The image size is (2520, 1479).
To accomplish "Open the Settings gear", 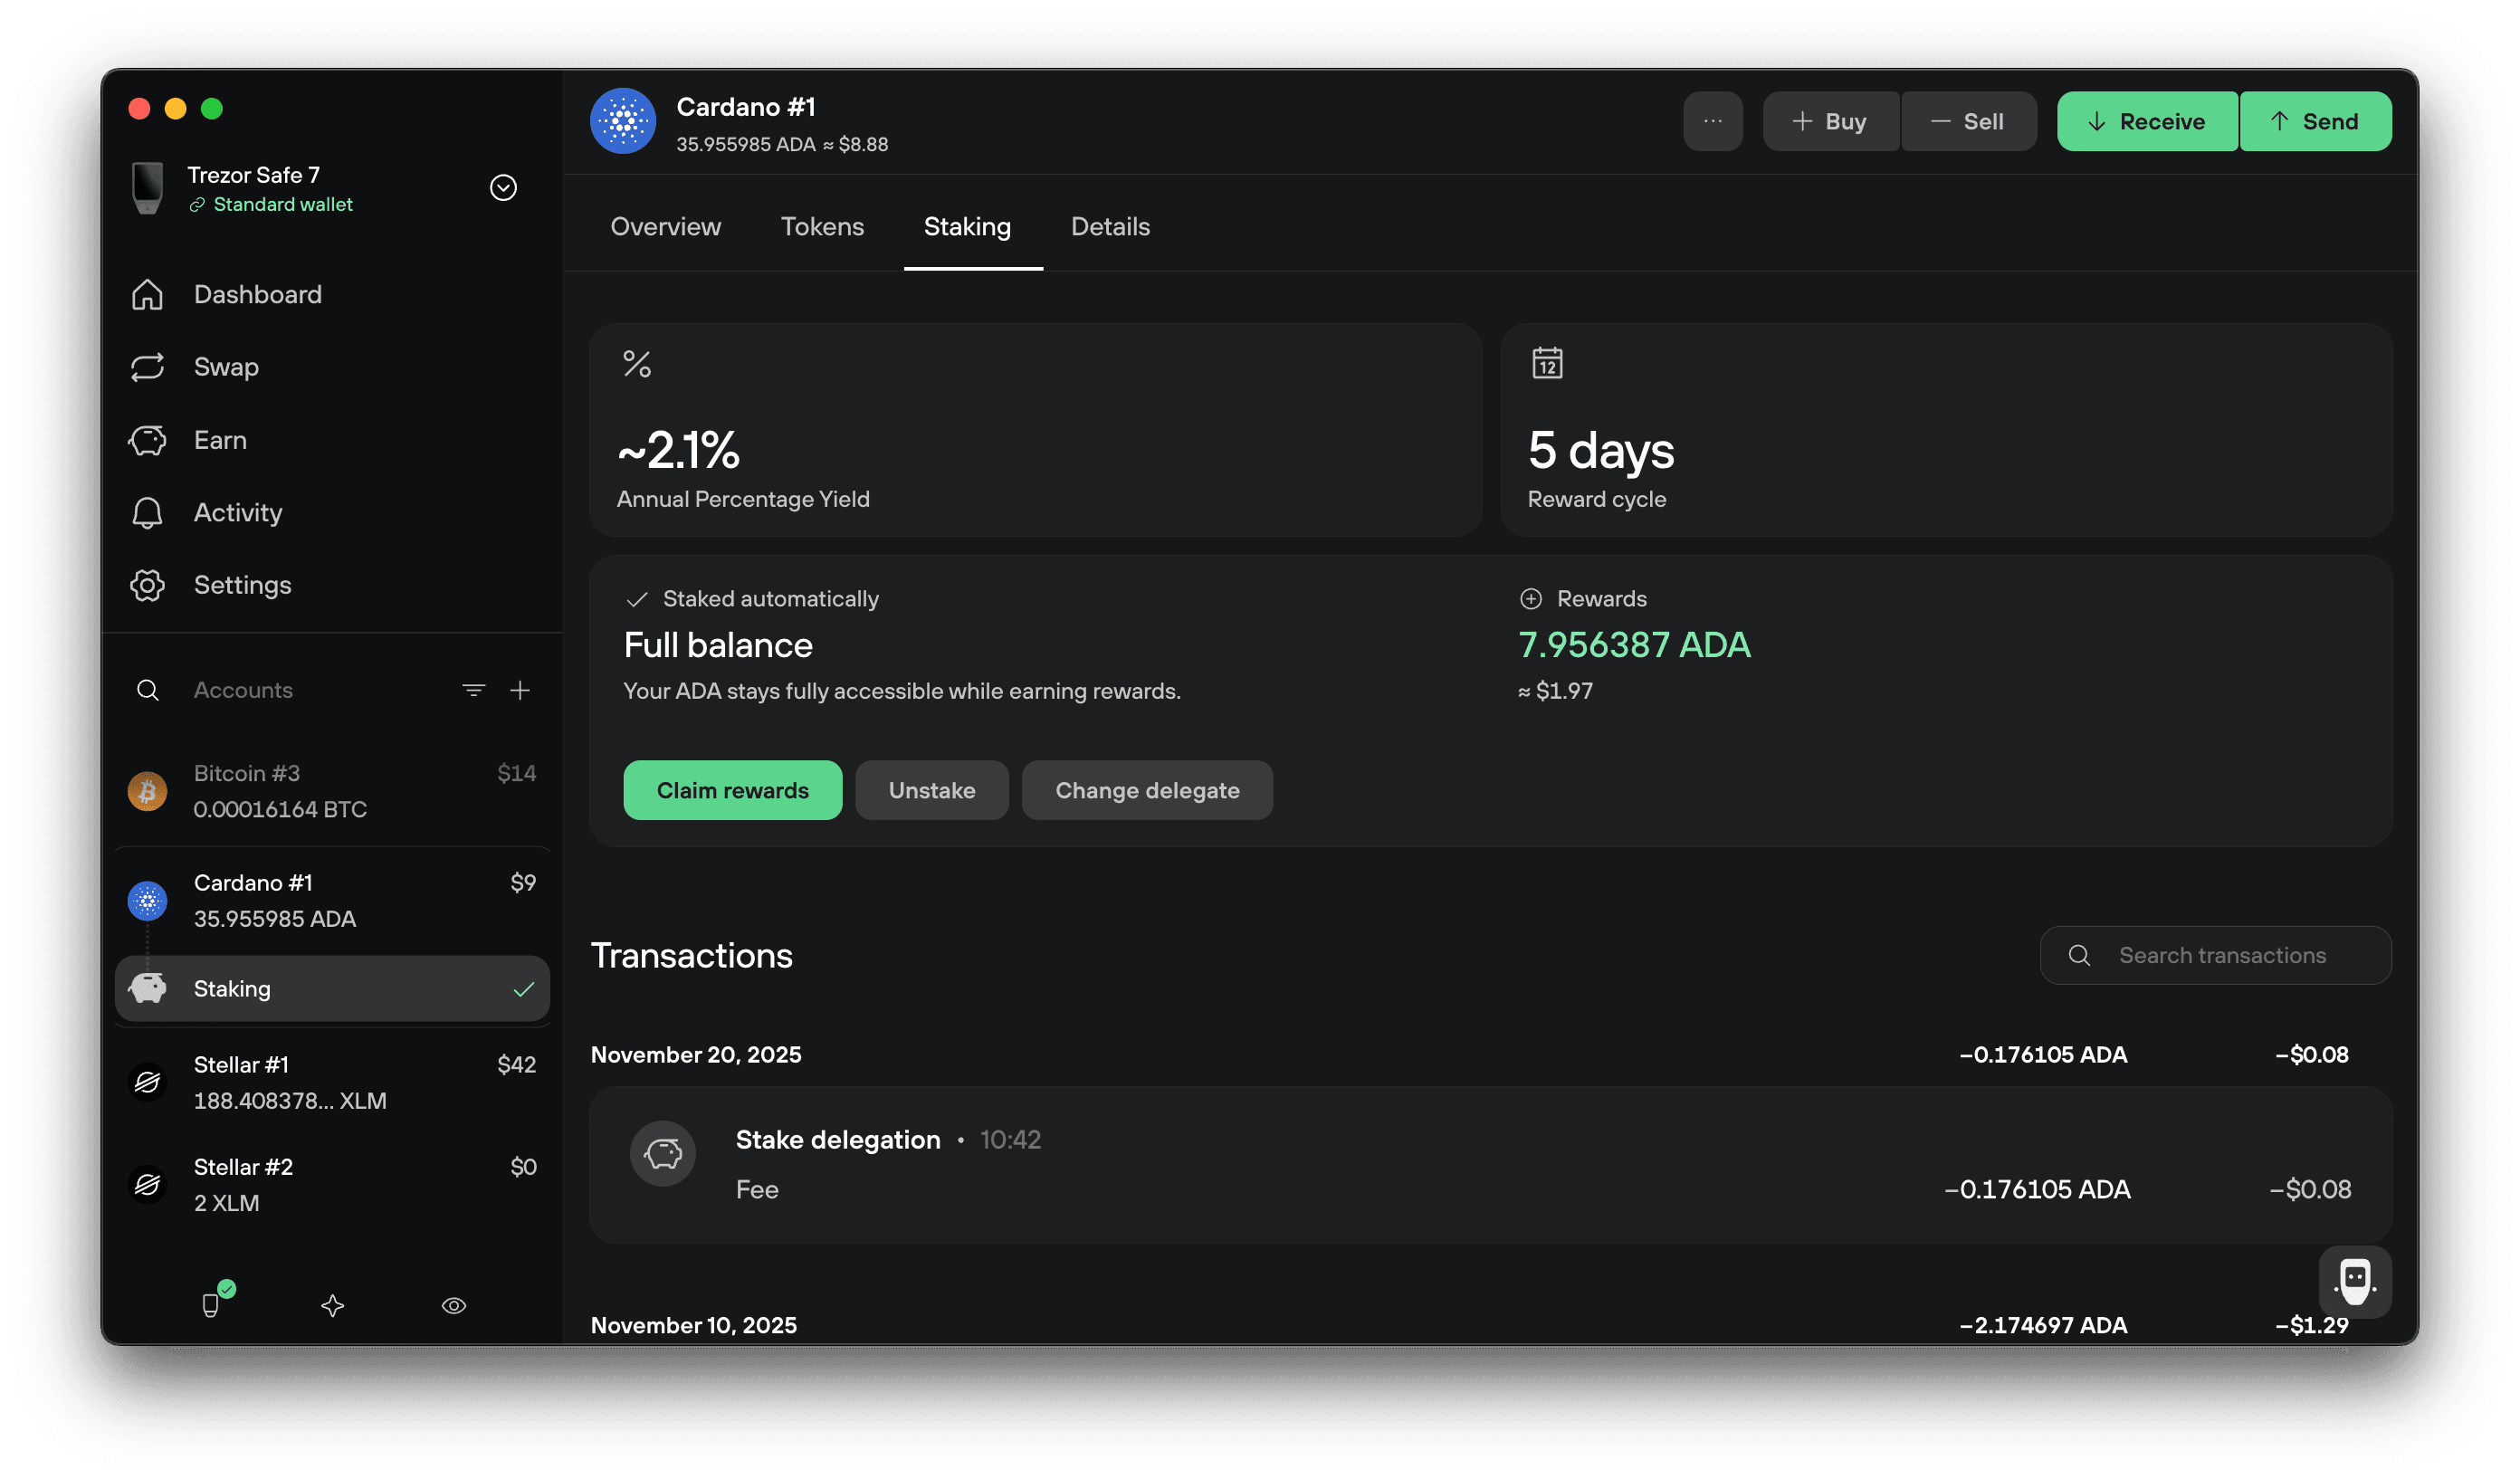I will click(211, 585).
